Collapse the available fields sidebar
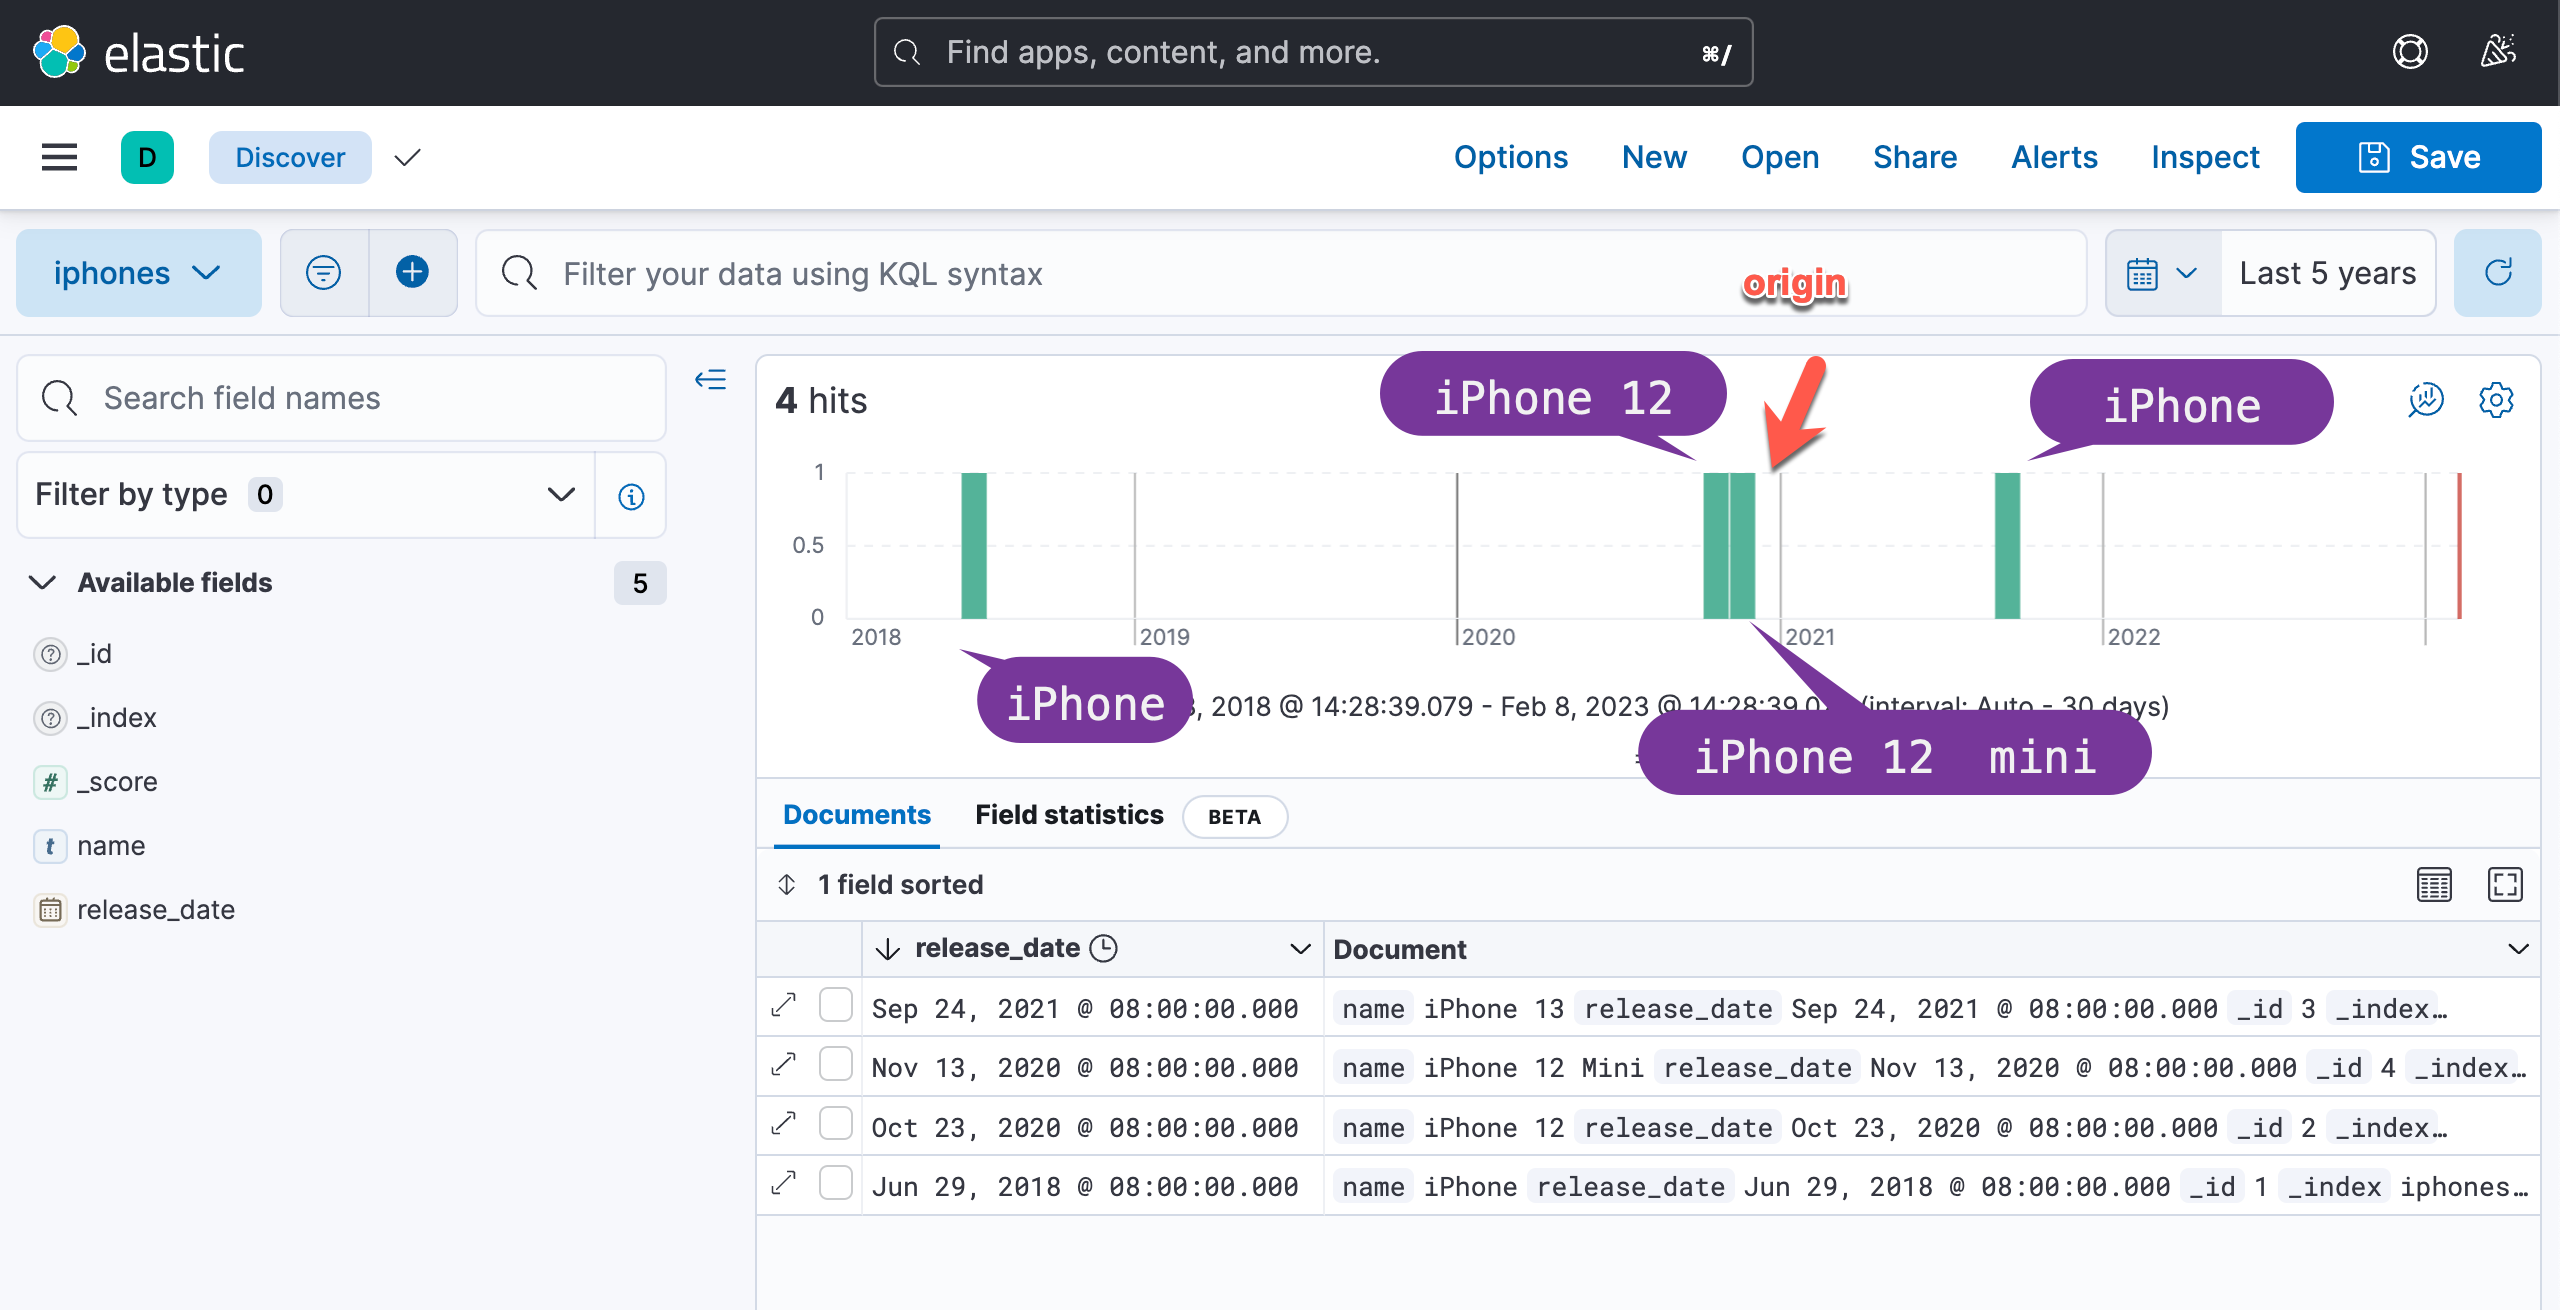Viewport: 2560px width, 1310px height. click(x=711, y=380)
